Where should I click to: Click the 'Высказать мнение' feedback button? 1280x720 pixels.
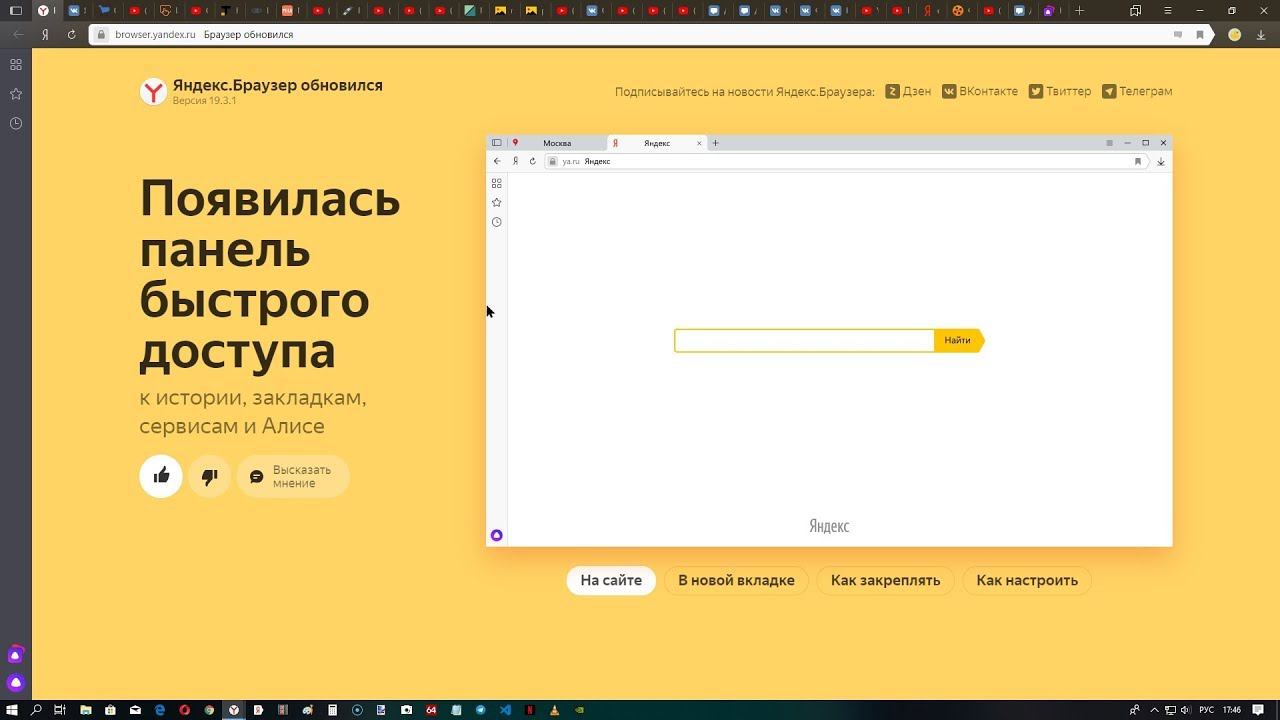[x=293, y=476]
